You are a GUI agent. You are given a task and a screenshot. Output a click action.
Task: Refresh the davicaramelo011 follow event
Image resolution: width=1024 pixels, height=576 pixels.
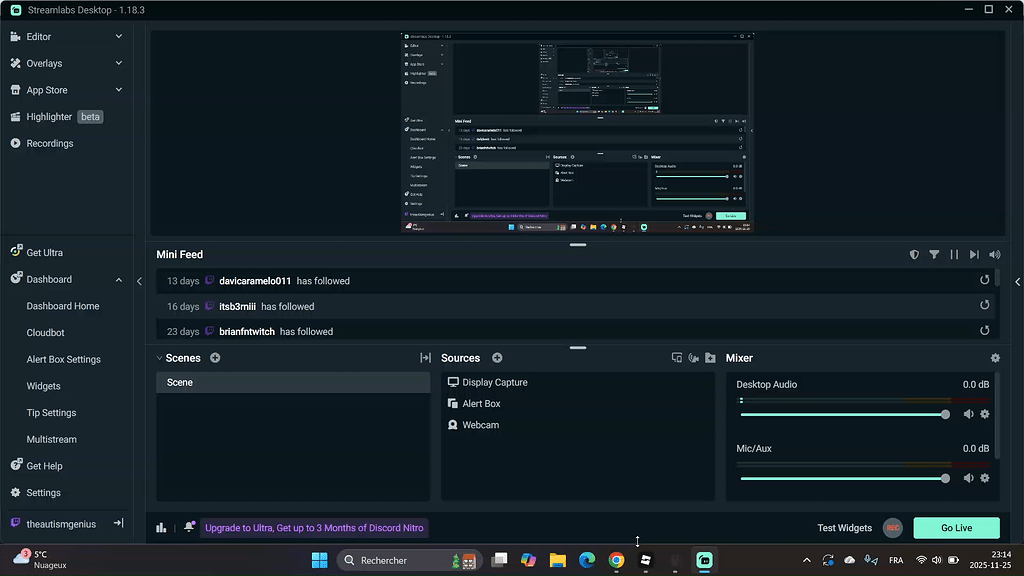(x=984, y=280)
